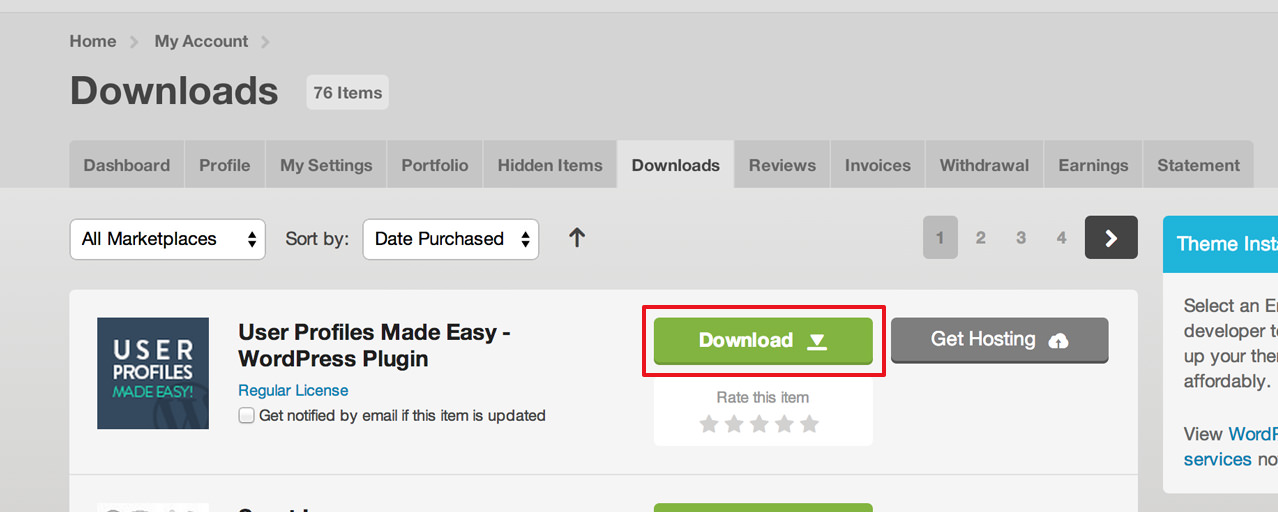Screen dimensions: 1278x512
Task: Open the Date Purchased sort dropdown
Action: 451,239
